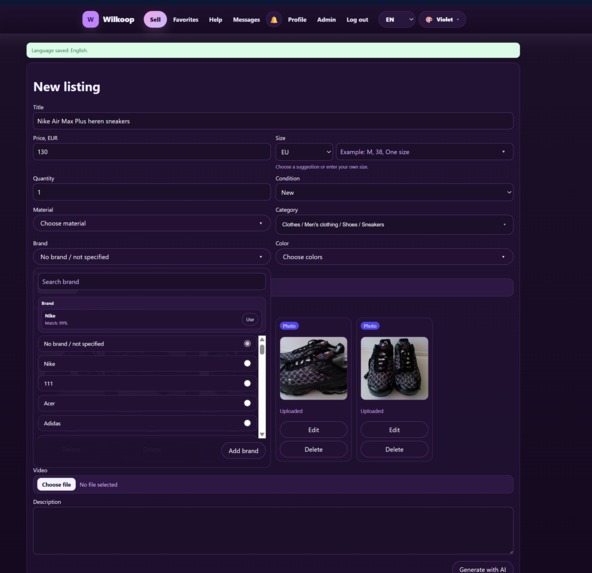Click Log out link
Screen dimensions: 592x573
[357, 20]
